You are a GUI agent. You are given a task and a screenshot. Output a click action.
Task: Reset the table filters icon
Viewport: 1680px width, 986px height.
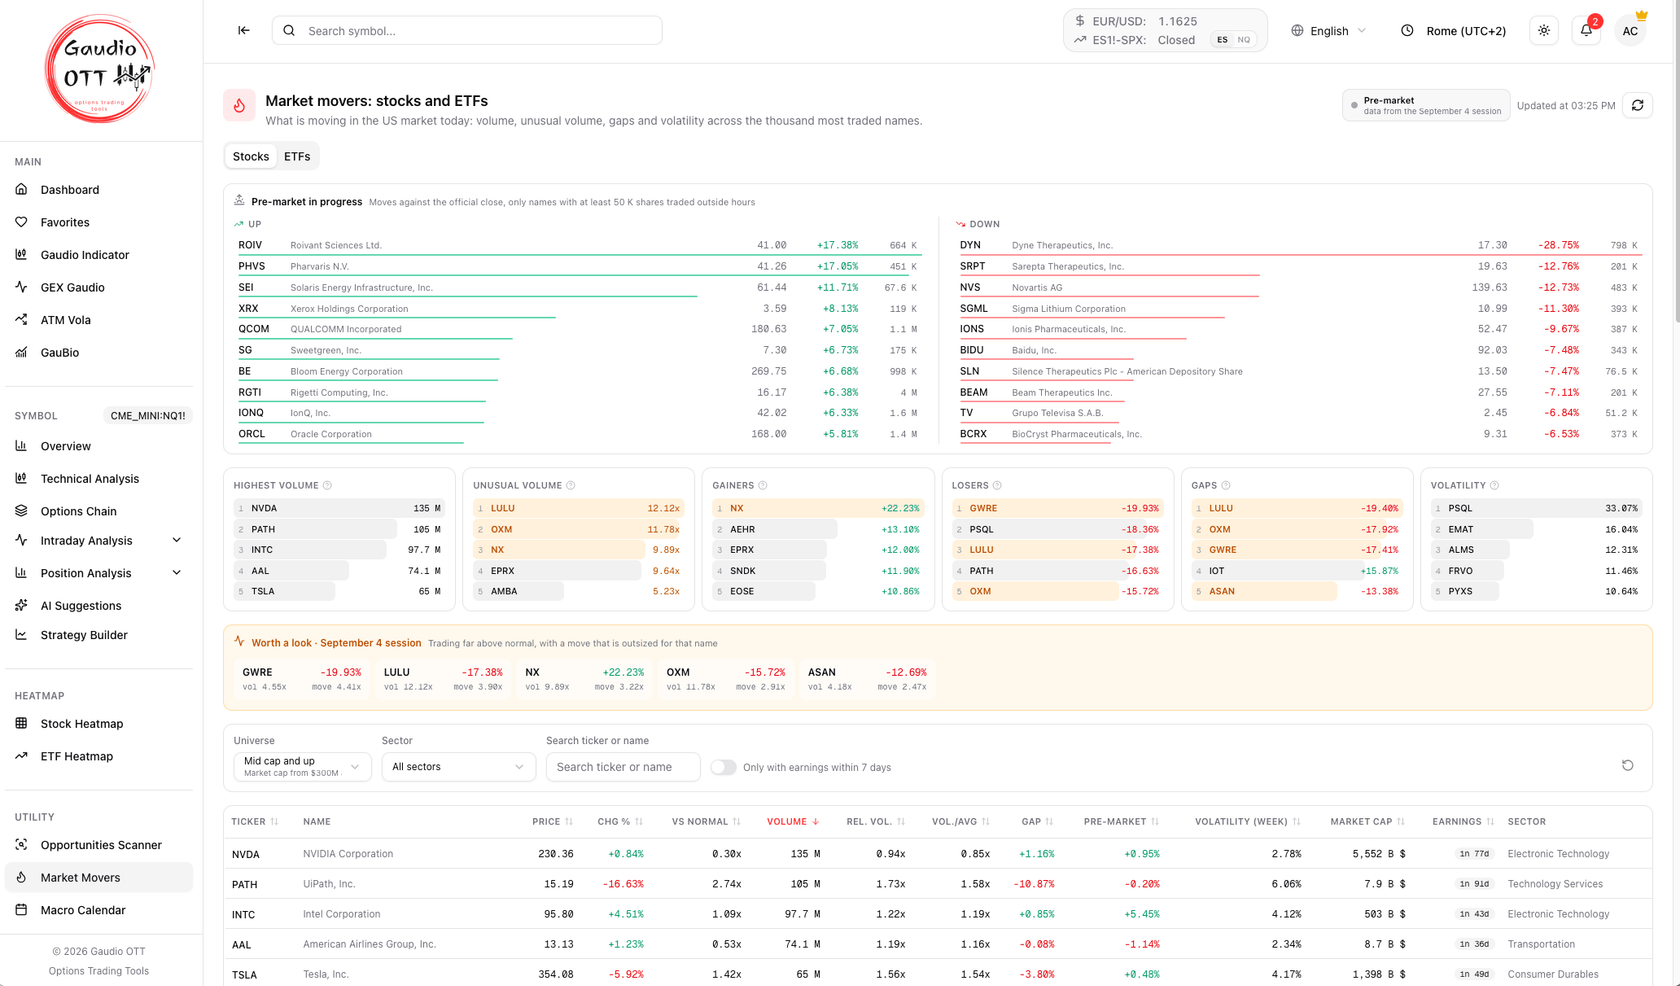(x=1627, y=766)
